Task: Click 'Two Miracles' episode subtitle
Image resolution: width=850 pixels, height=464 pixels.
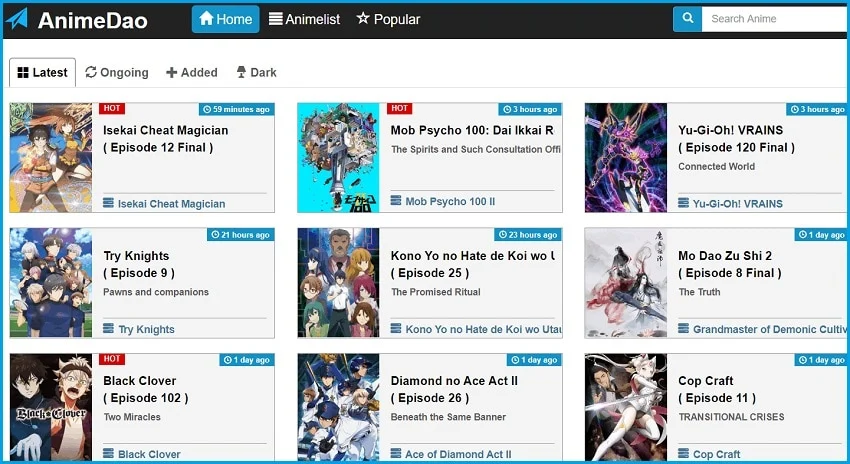Action: (132, 417)
